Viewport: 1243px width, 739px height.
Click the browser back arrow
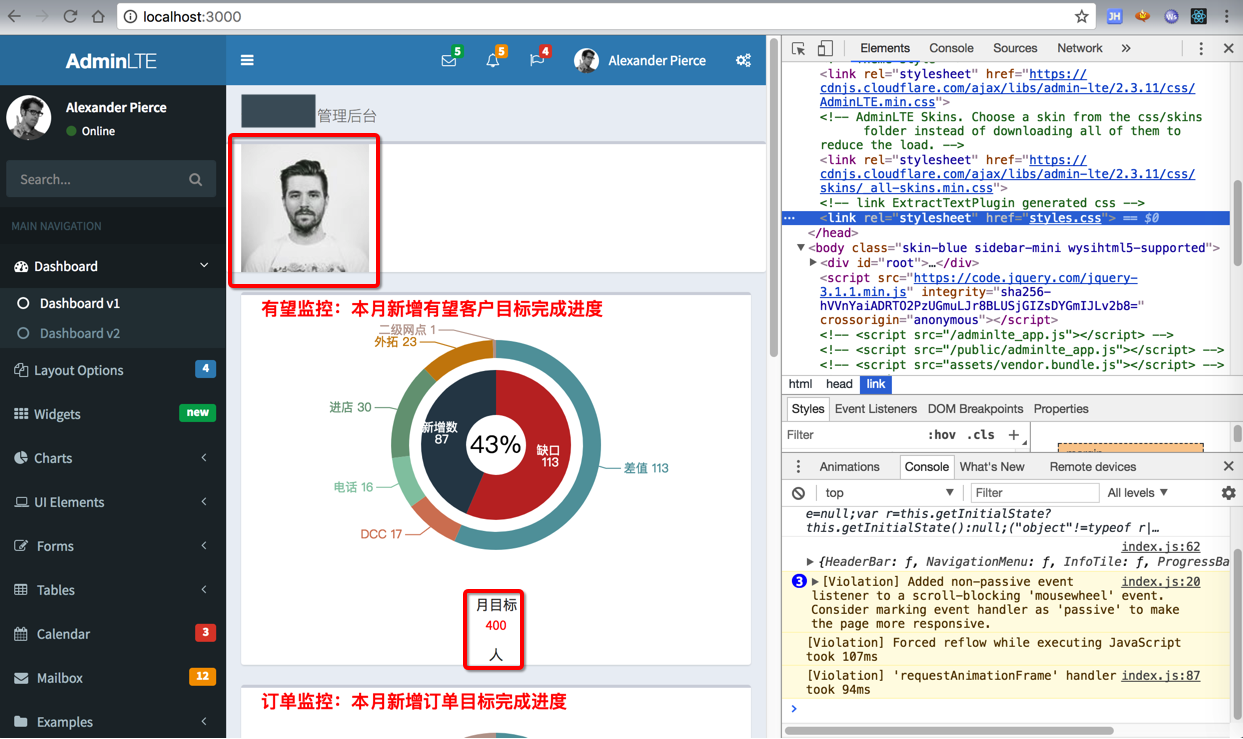tap(14, 17)
